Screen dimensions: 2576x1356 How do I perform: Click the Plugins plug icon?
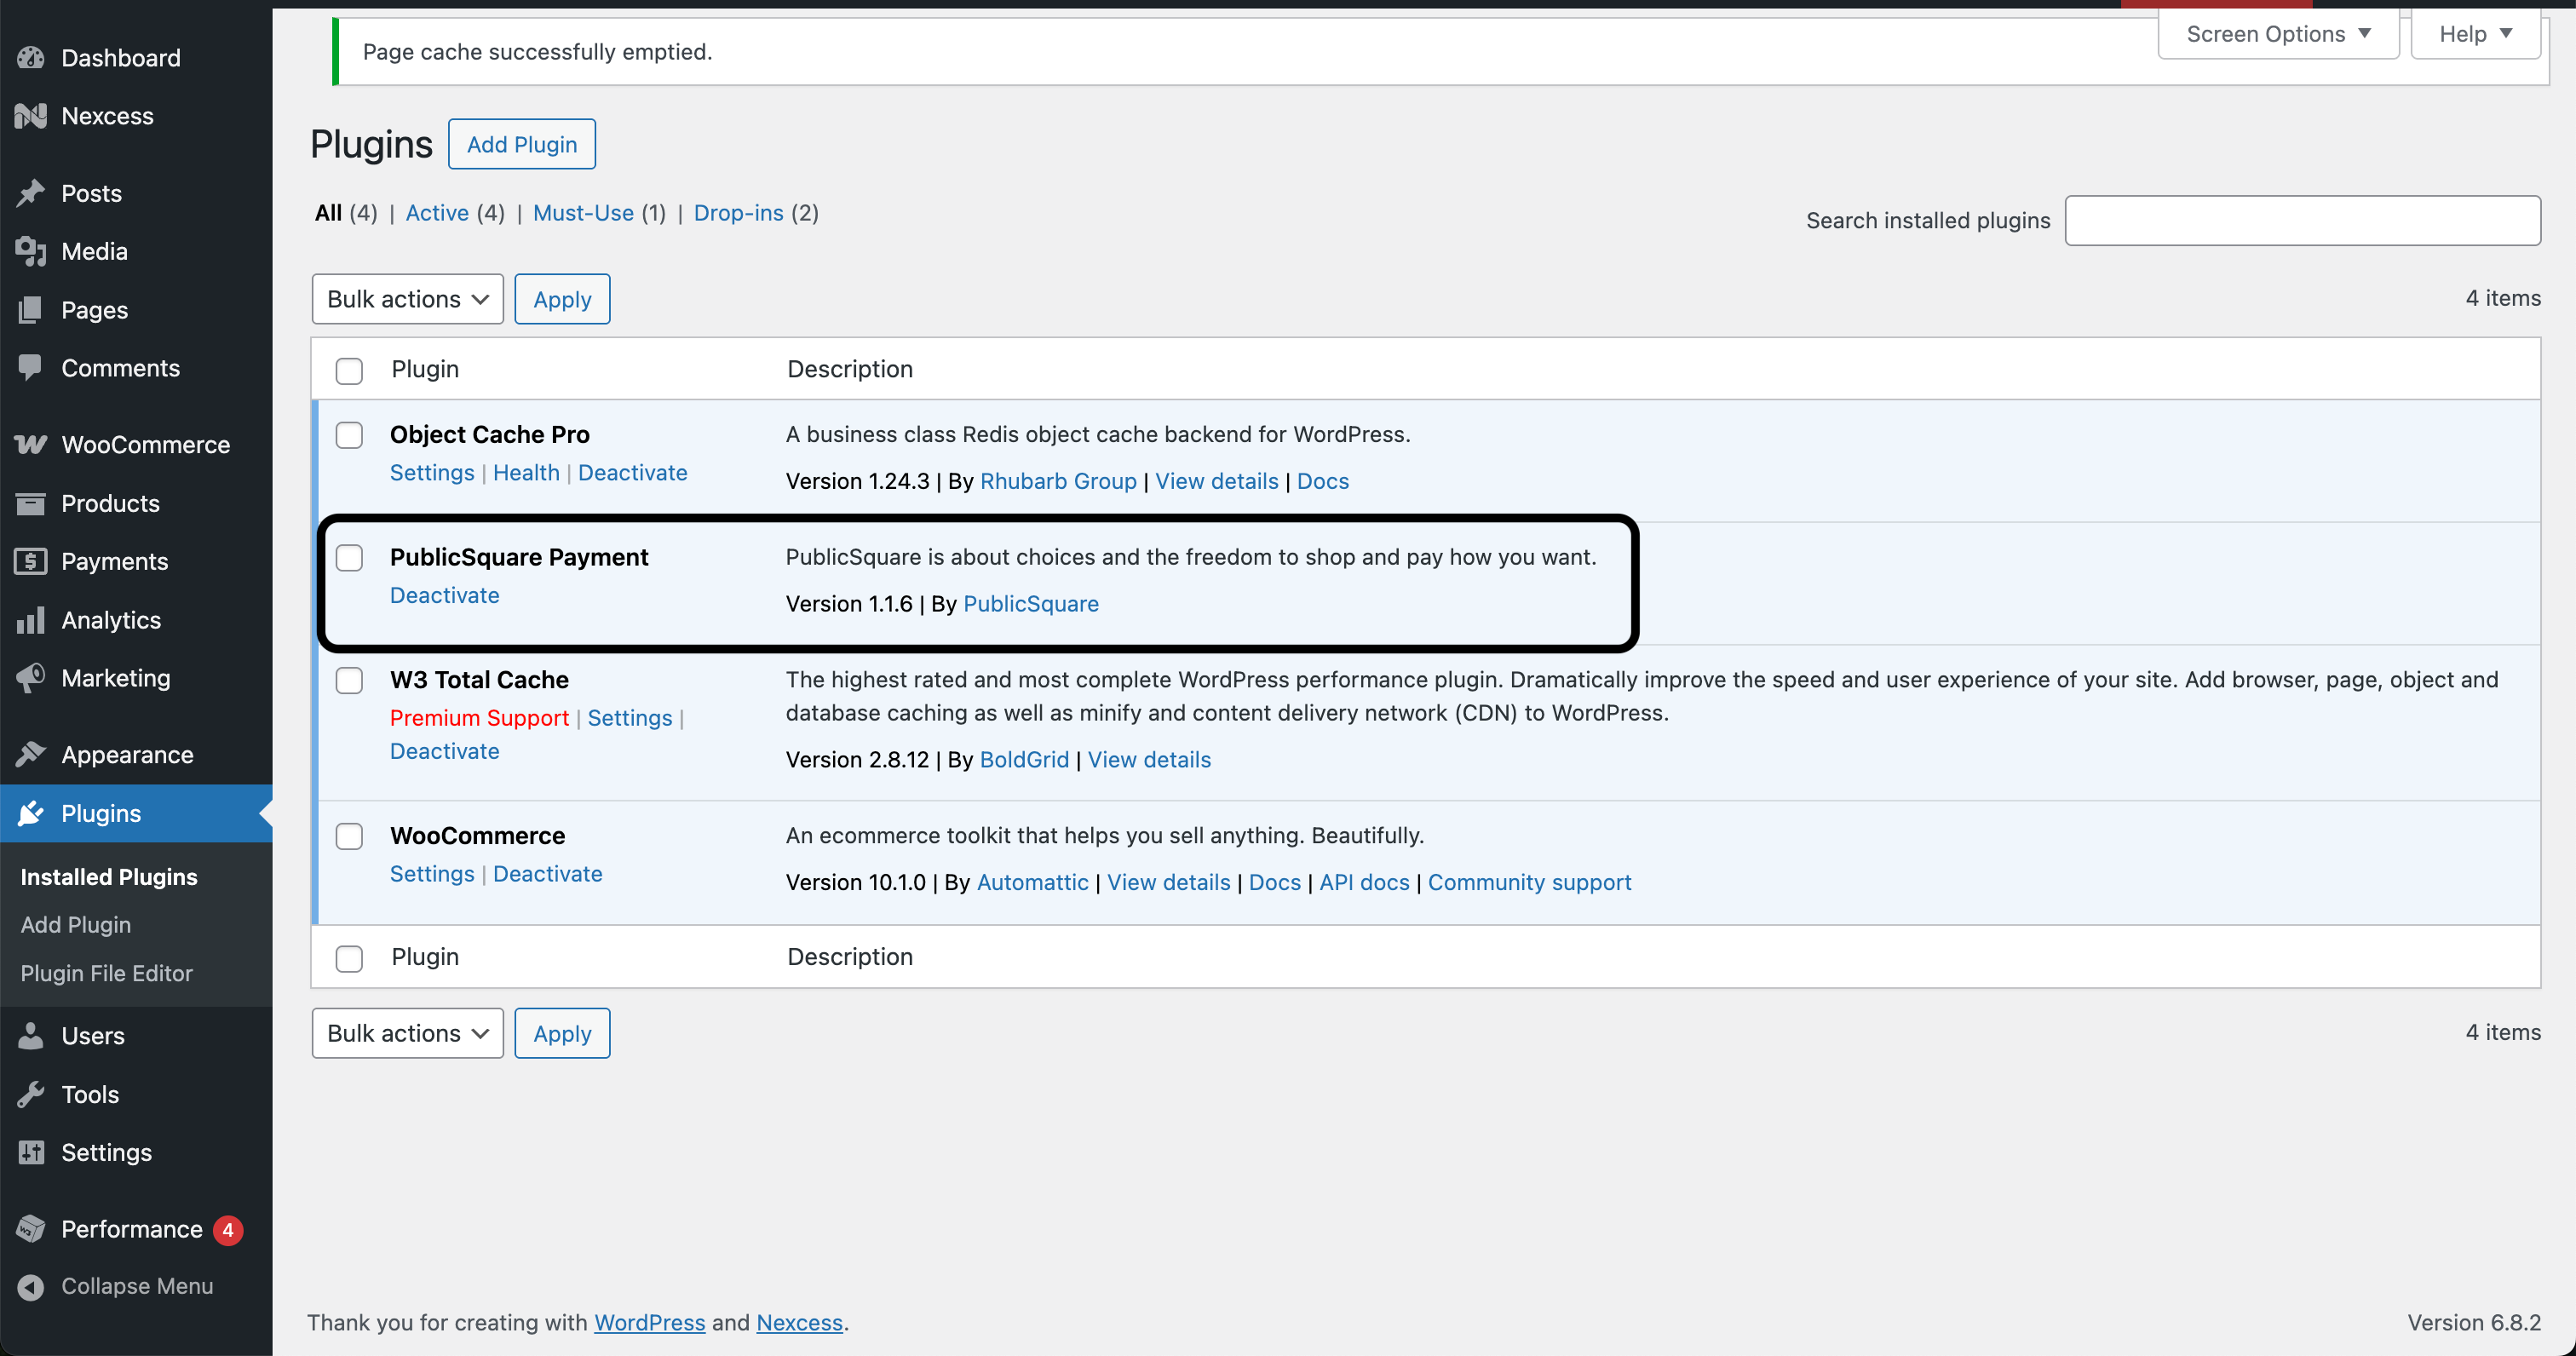30,813
